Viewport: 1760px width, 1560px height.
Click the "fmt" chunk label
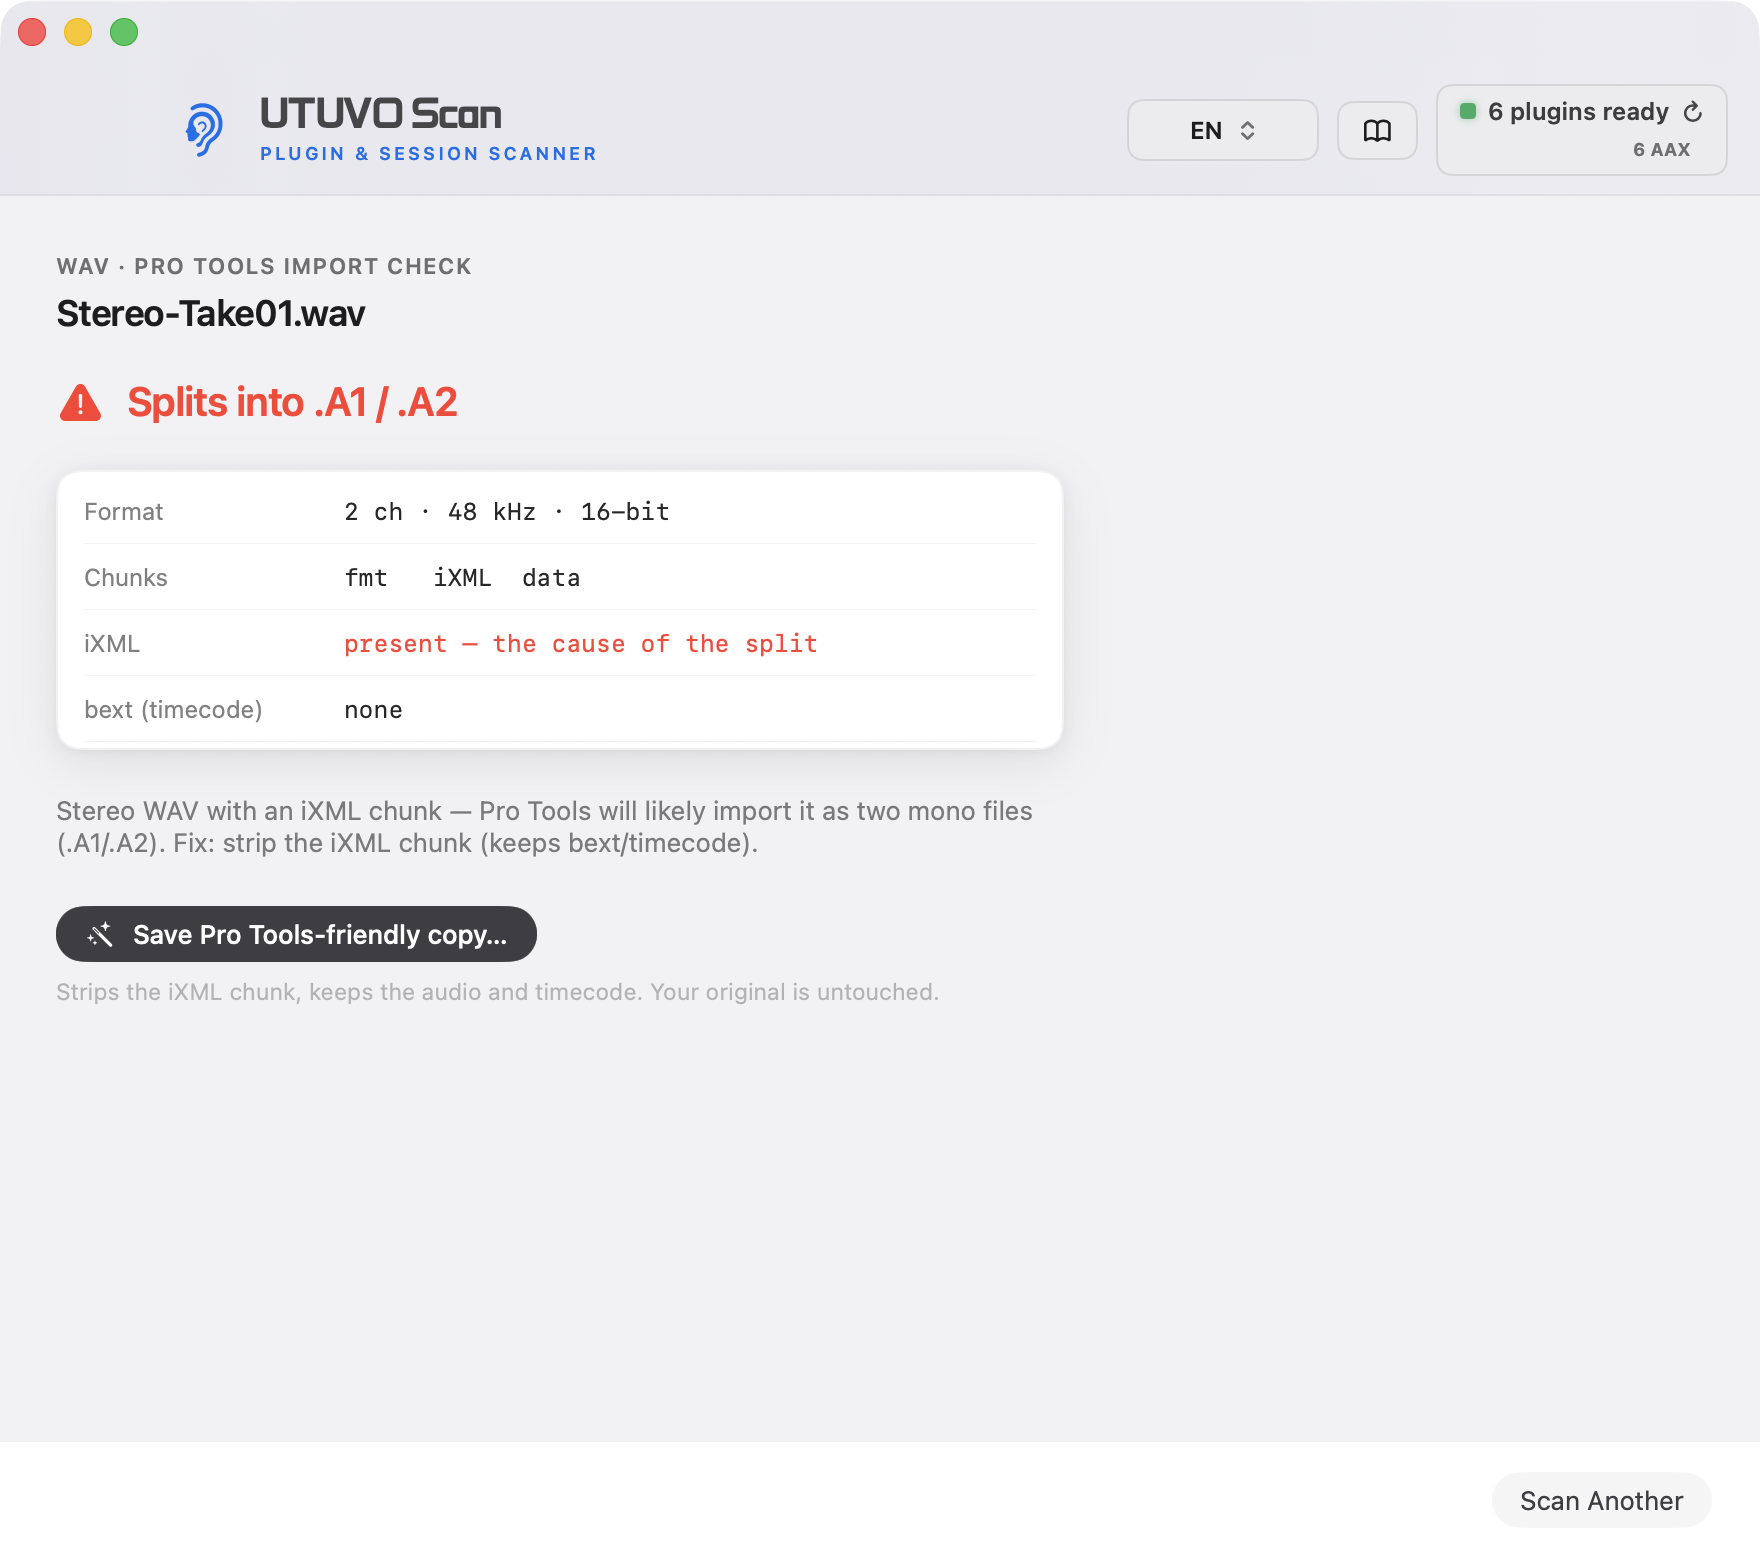(366, 578)
